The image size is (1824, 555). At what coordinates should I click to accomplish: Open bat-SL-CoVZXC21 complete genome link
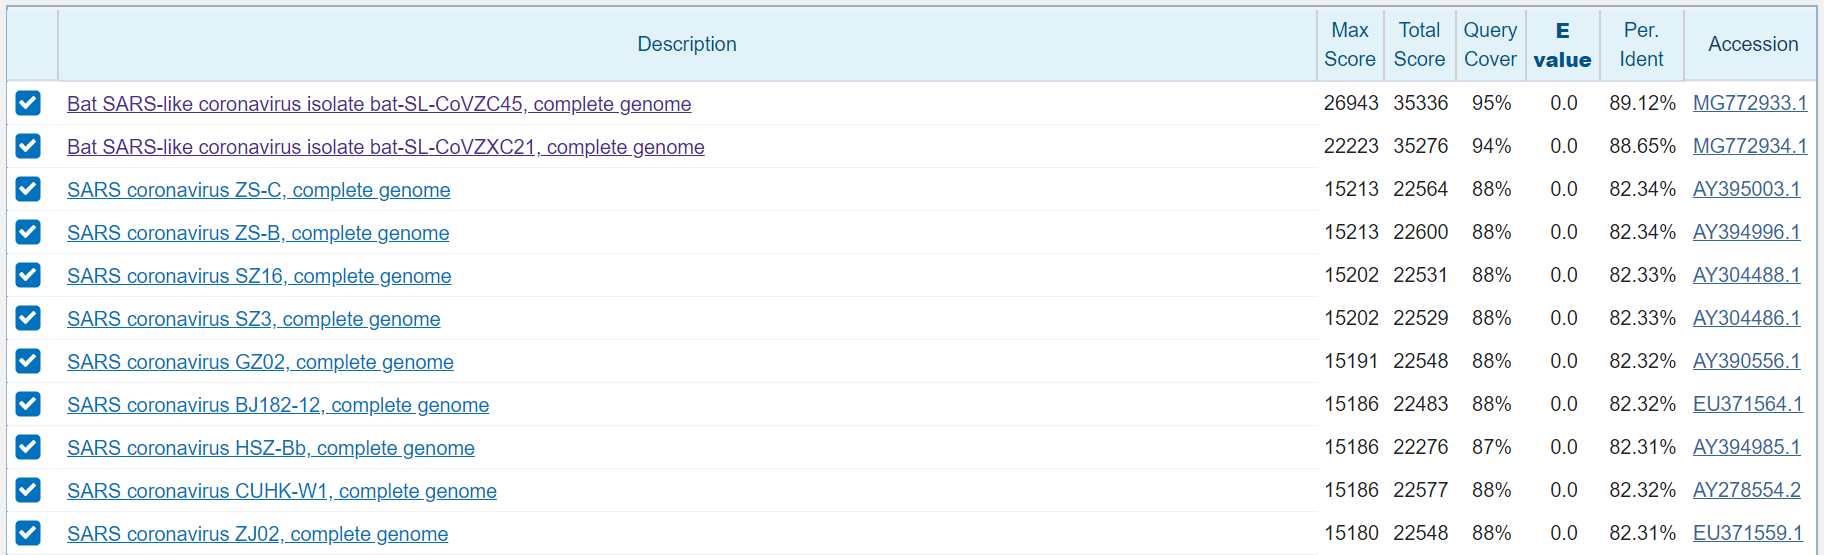click(x=386, y=147)
